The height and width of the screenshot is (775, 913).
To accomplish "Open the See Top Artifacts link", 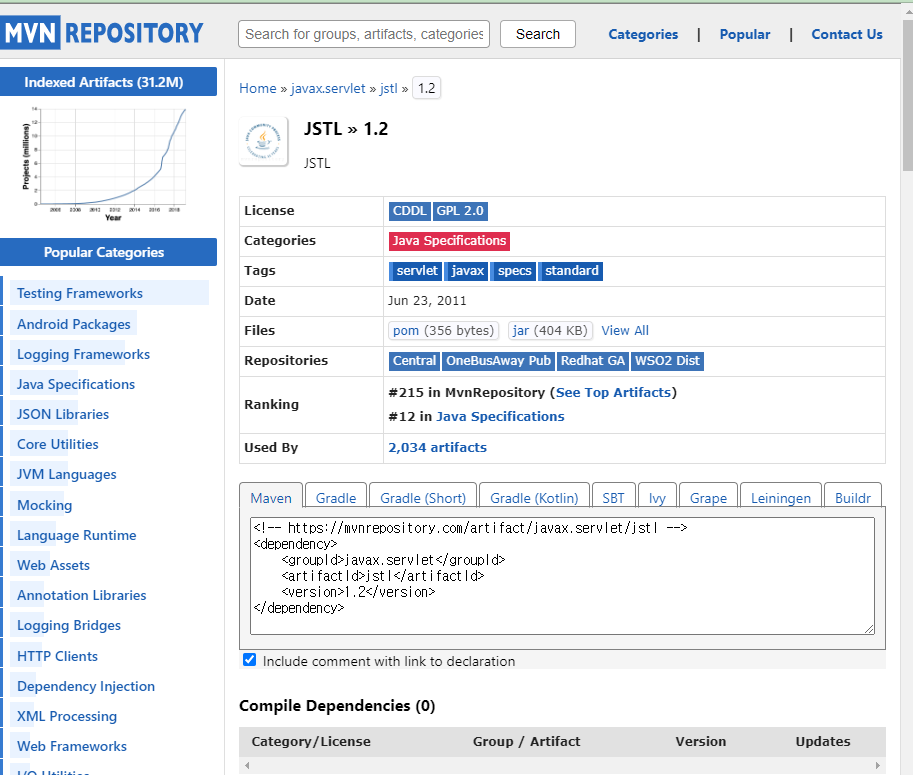I will click(613, 392).
